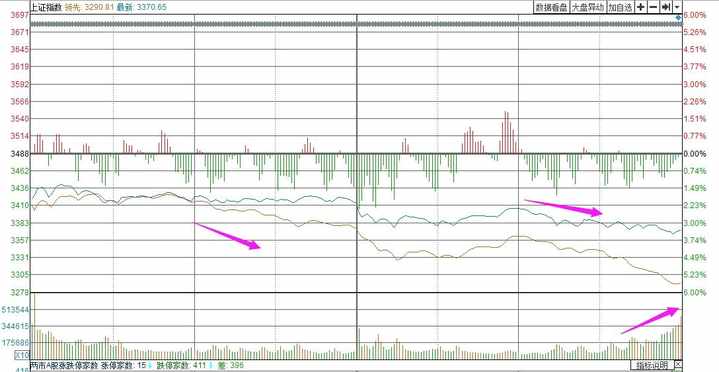Click 加自选 to add to watchlist

620,7
